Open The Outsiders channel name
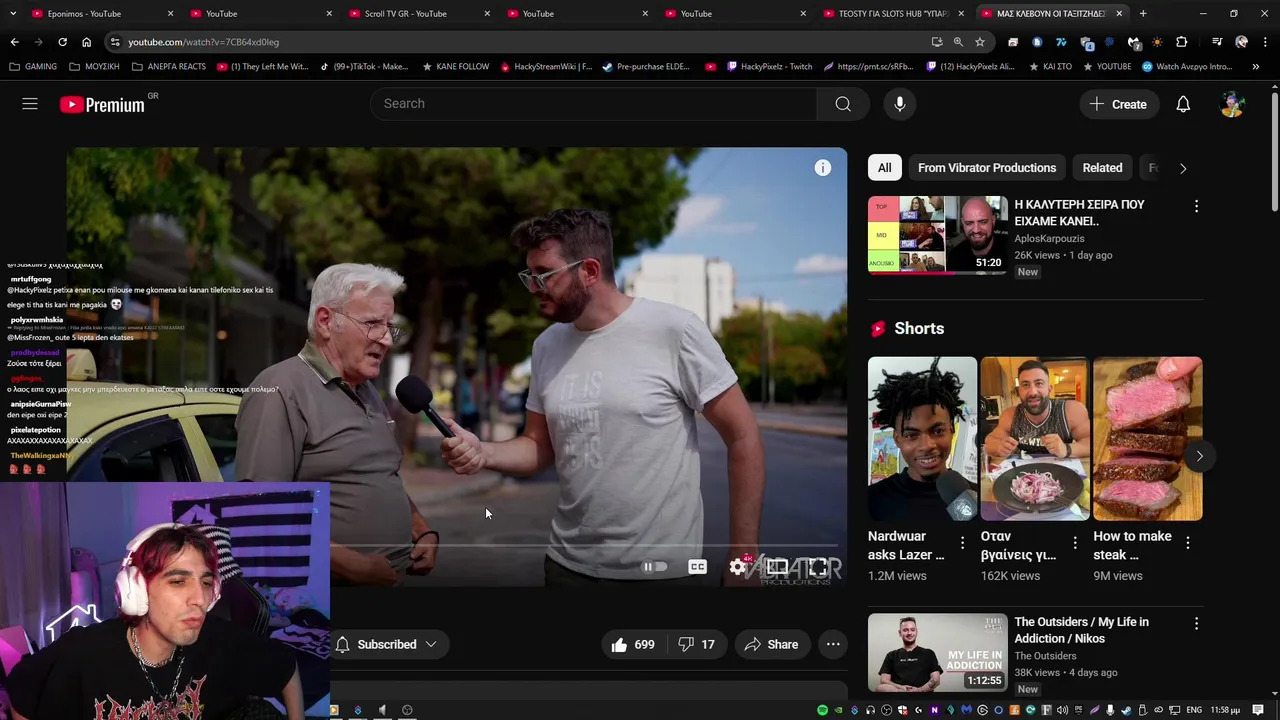 1045,656
